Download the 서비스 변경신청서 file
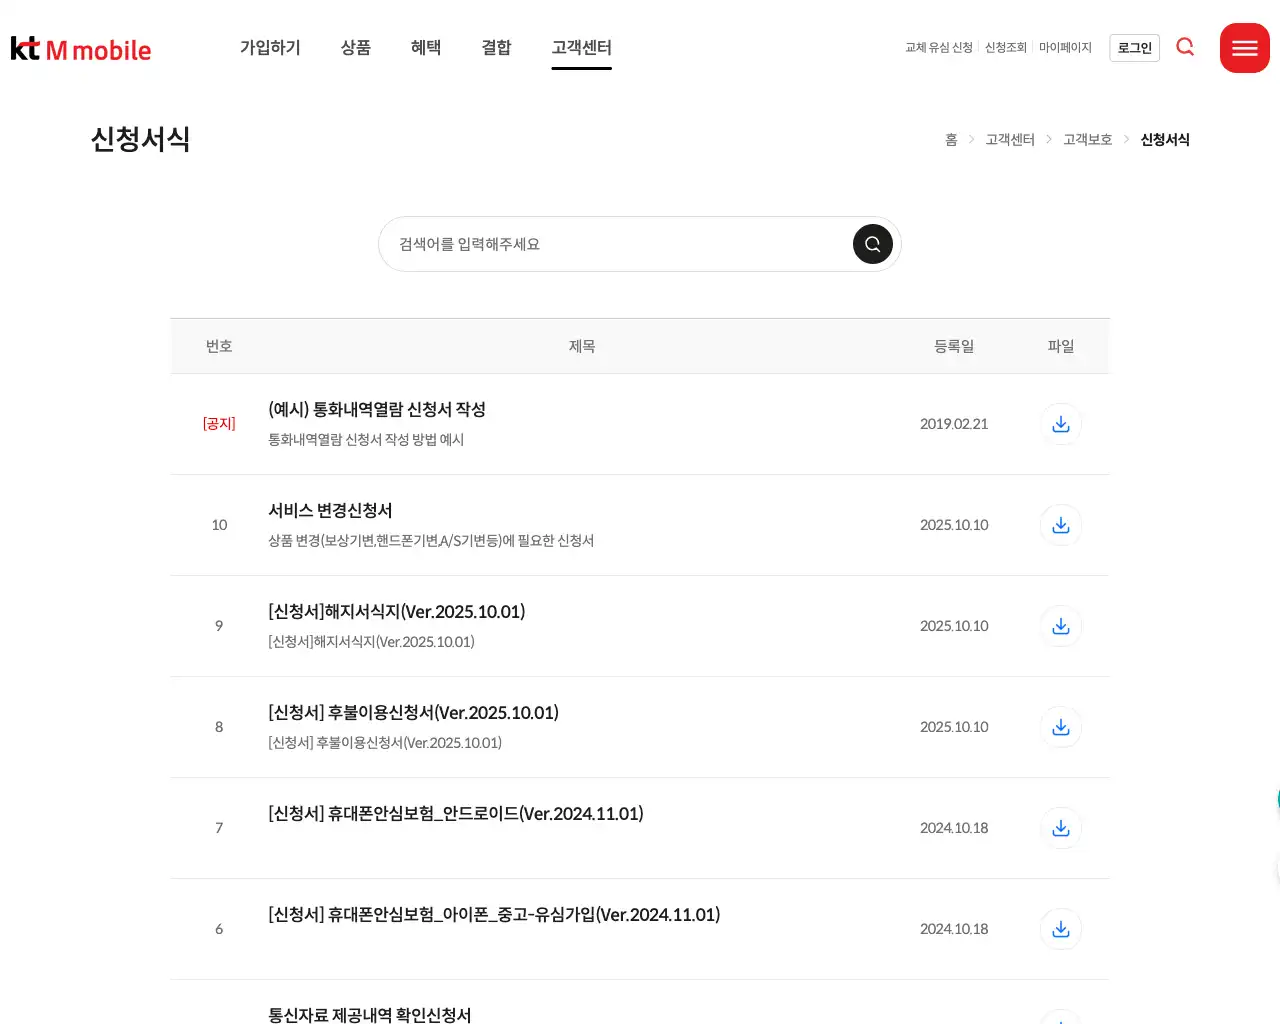The height and width of the screenshot is (1024, 1280). pyautogui.click(x=1060, y=525)
